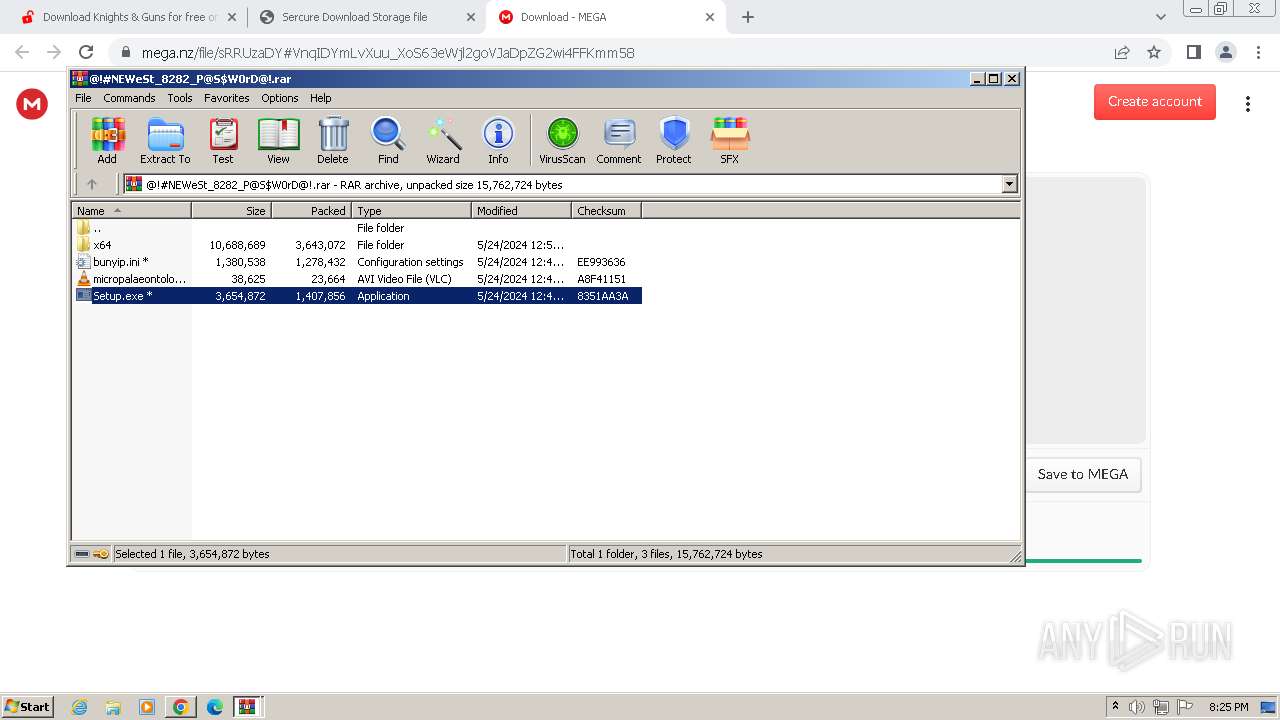The width and height of the screenshot is (1280, 720).
Task: Open the Help menu
Action: [320, 98]
